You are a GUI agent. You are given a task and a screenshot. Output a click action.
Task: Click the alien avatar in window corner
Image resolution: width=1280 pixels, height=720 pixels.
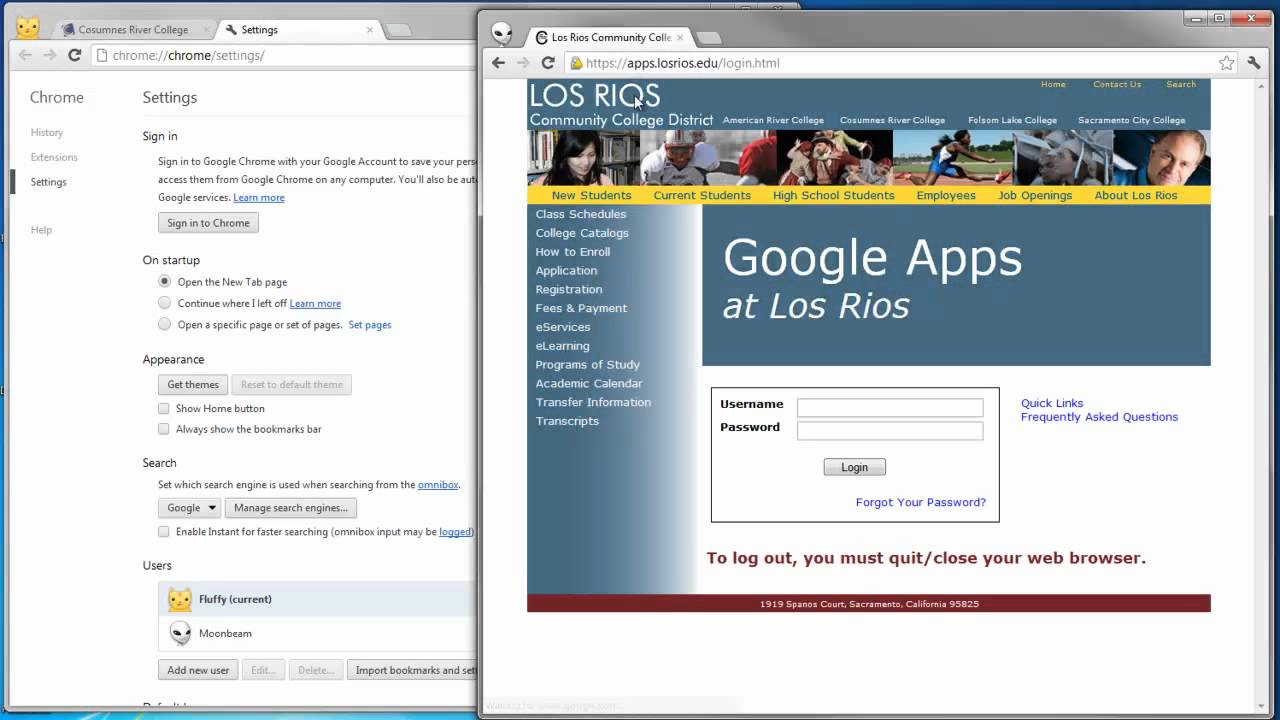pyautogui.click(x=502, y=34)
